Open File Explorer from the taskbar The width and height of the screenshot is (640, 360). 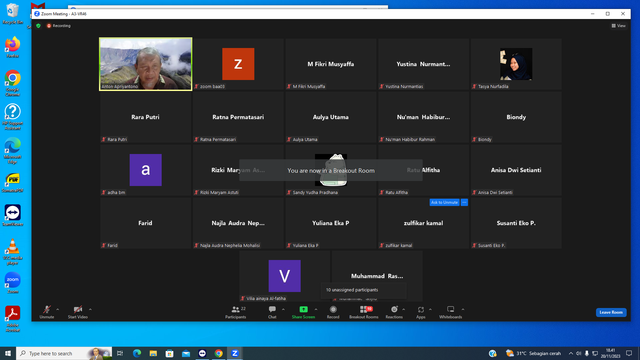coord(153,353)
